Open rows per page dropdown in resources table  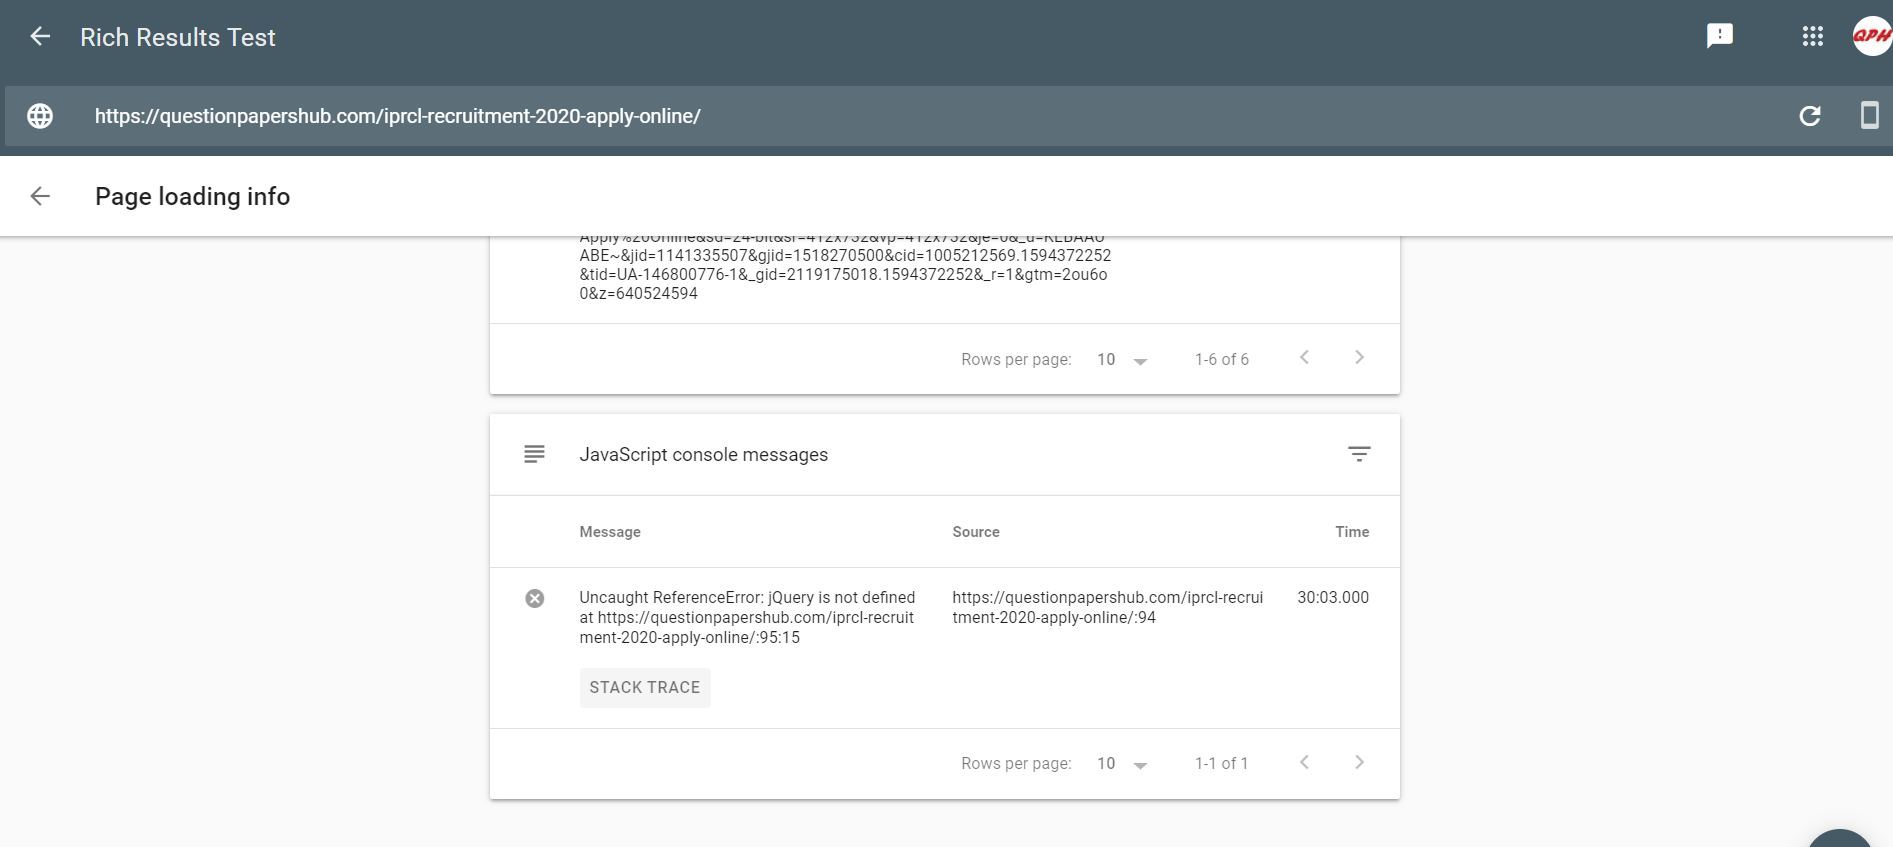1122,360
